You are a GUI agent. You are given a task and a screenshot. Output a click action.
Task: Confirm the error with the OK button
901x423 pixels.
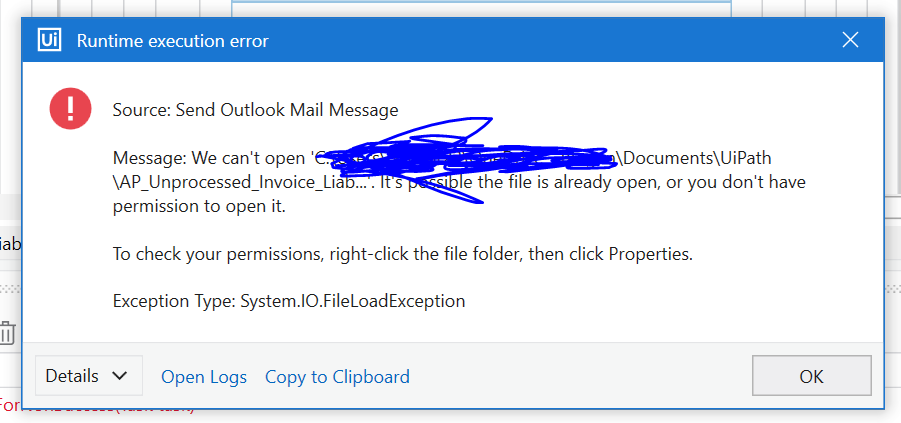coord(811,376)
